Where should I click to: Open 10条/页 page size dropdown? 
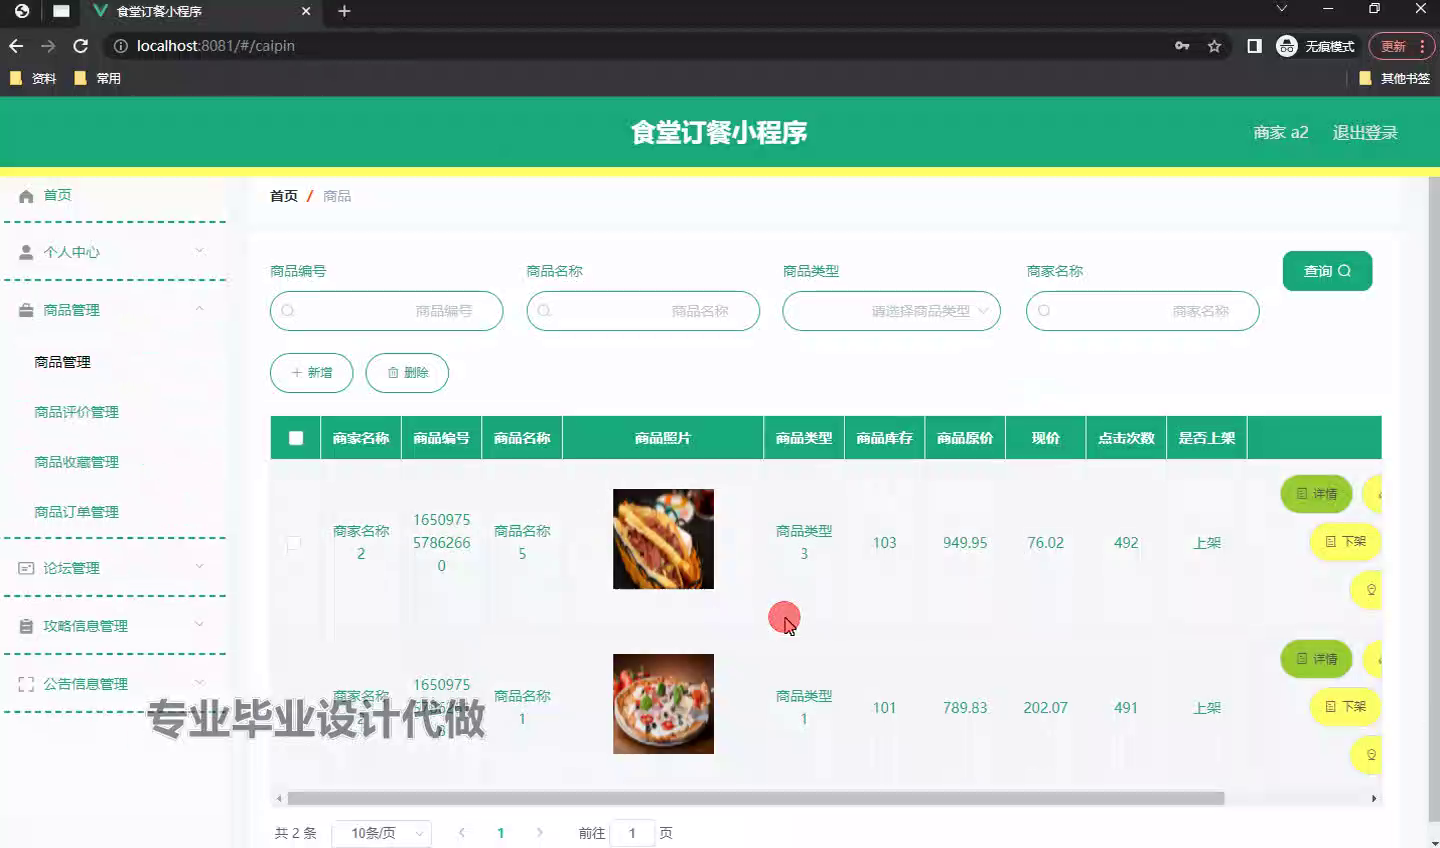[383, 833]
